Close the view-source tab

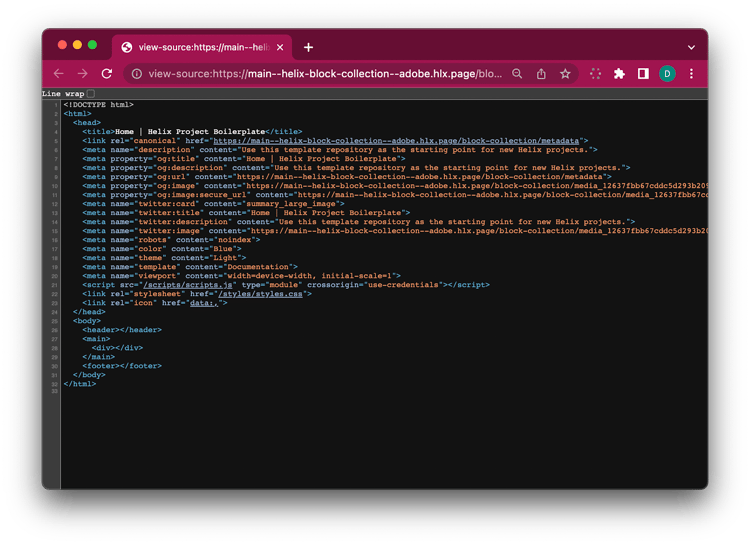[279, 47]
